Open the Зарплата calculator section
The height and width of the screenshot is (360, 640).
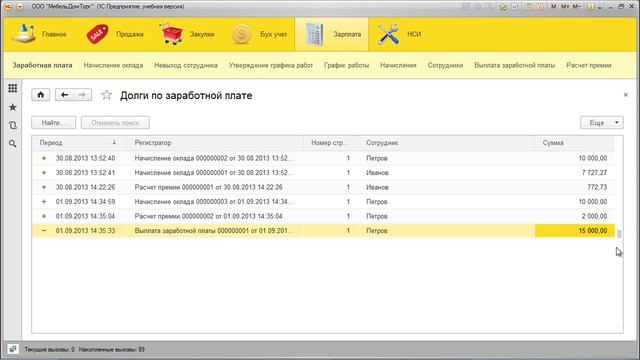332,34
